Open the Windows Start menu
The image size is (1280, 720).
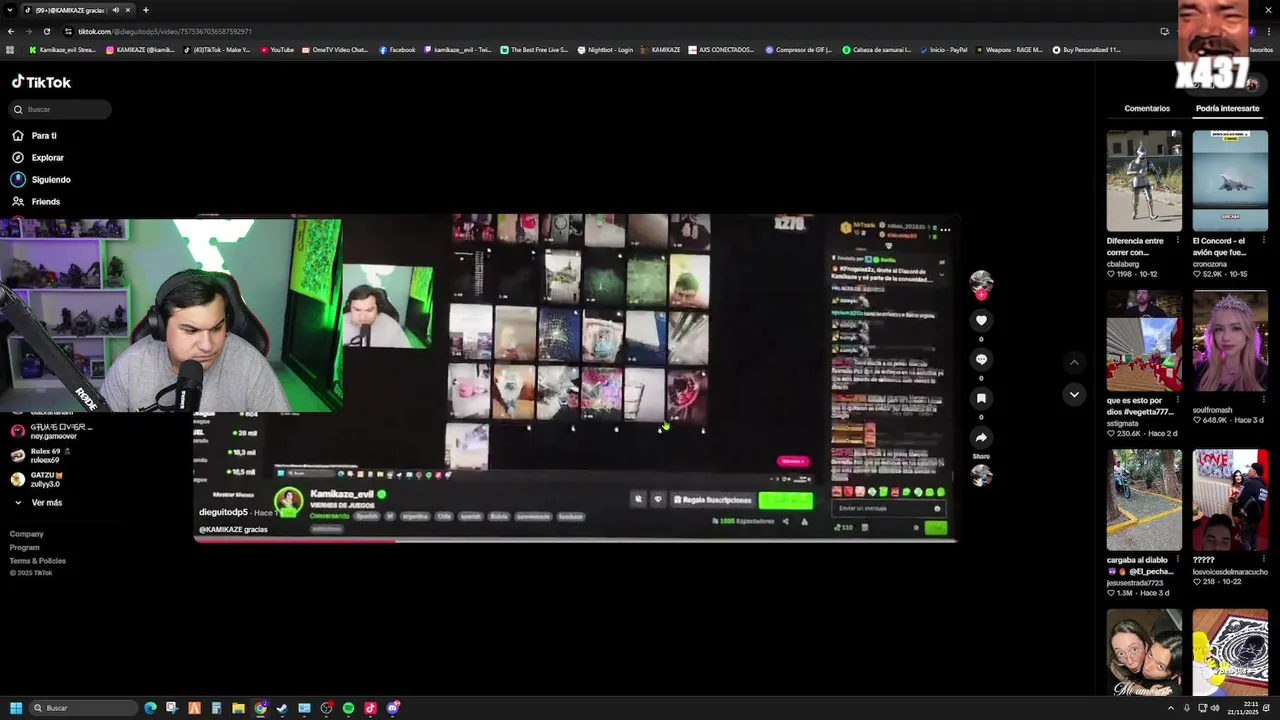pos(16,708)
